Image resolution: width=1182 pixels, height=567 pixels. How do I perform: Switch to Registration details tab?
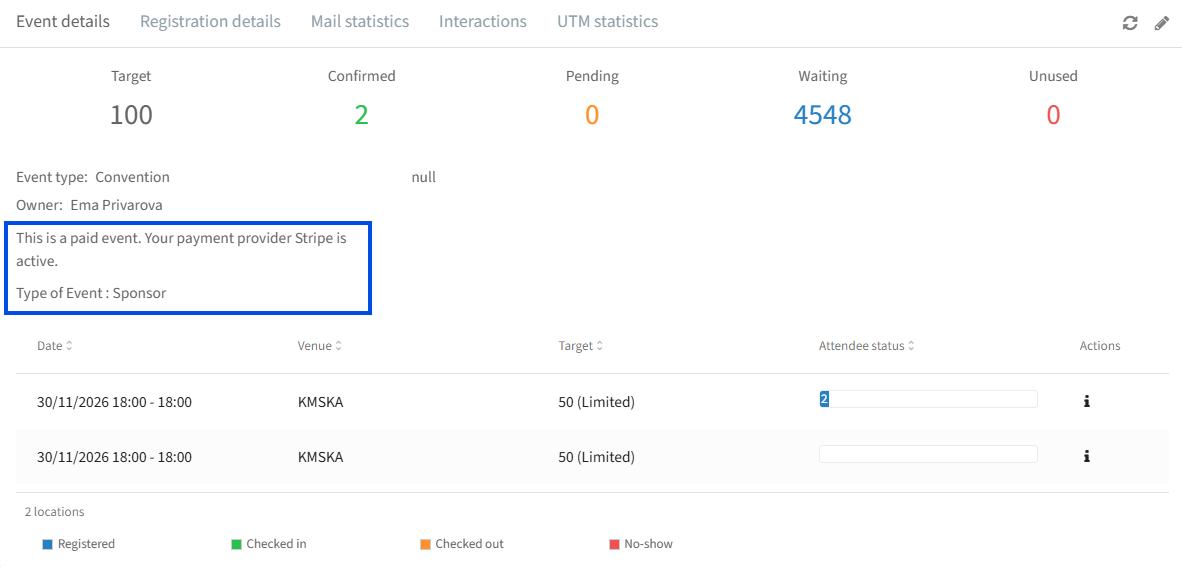click(x=210, y=21)
